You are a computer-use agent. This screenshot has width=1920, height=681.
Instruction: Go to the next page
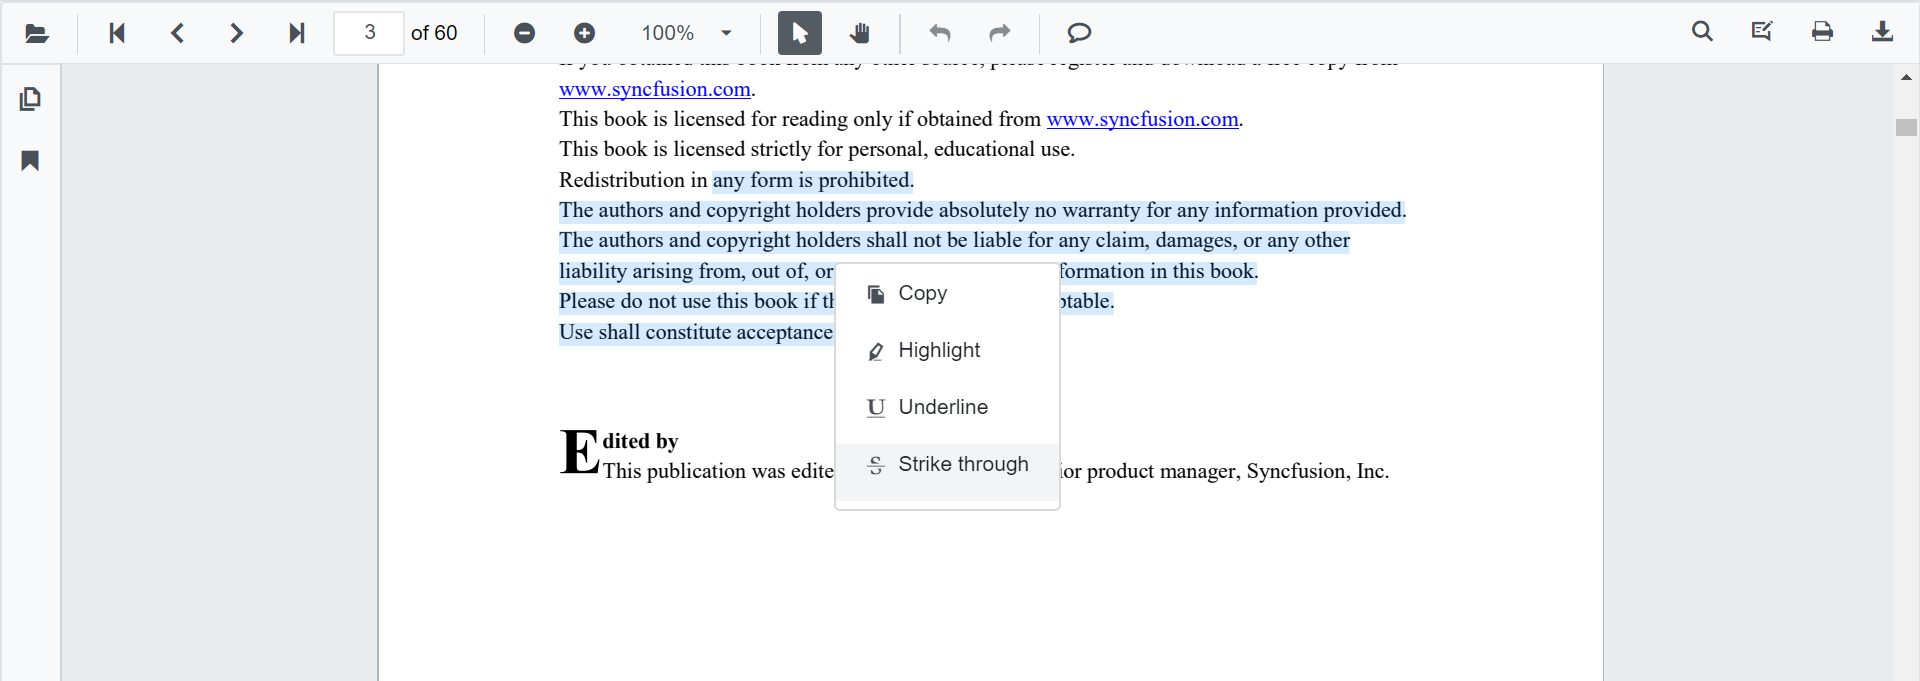click(x=237, y=33)
